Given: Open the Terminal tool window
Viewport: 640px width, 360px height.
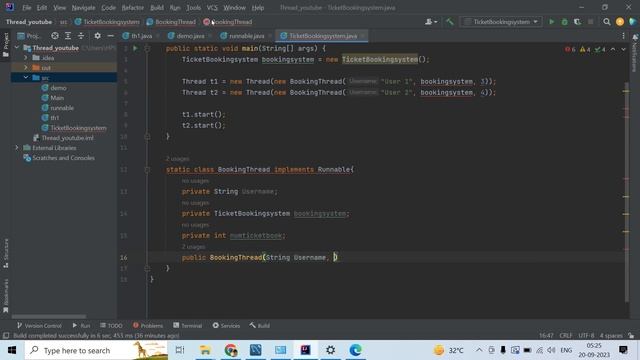Looking at the screenshot, I should tap(187, 326).
